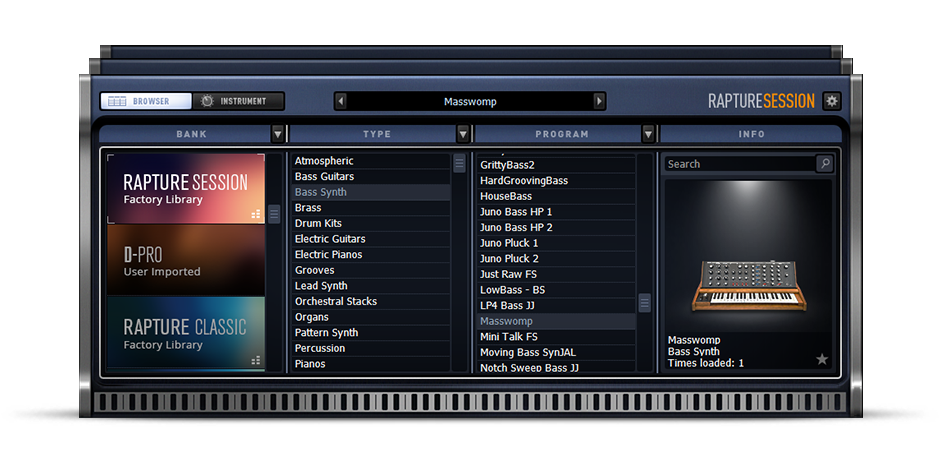Viewport: 940px width, 470px height.
Task: Choose the Drum Kits type
Action: 370,223
